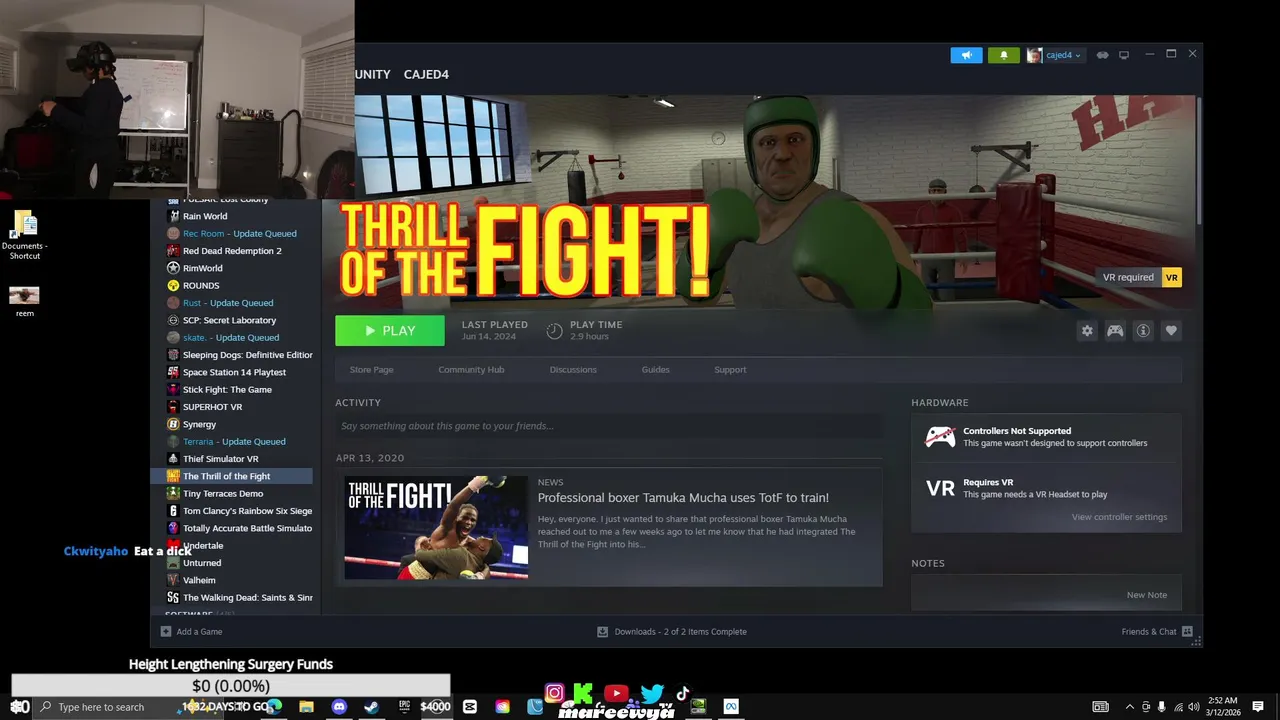1280x720 pixels.
Task: Select SCP: Secret Laboratory in library
Action: pyautogui.click(x=232, y=320)
